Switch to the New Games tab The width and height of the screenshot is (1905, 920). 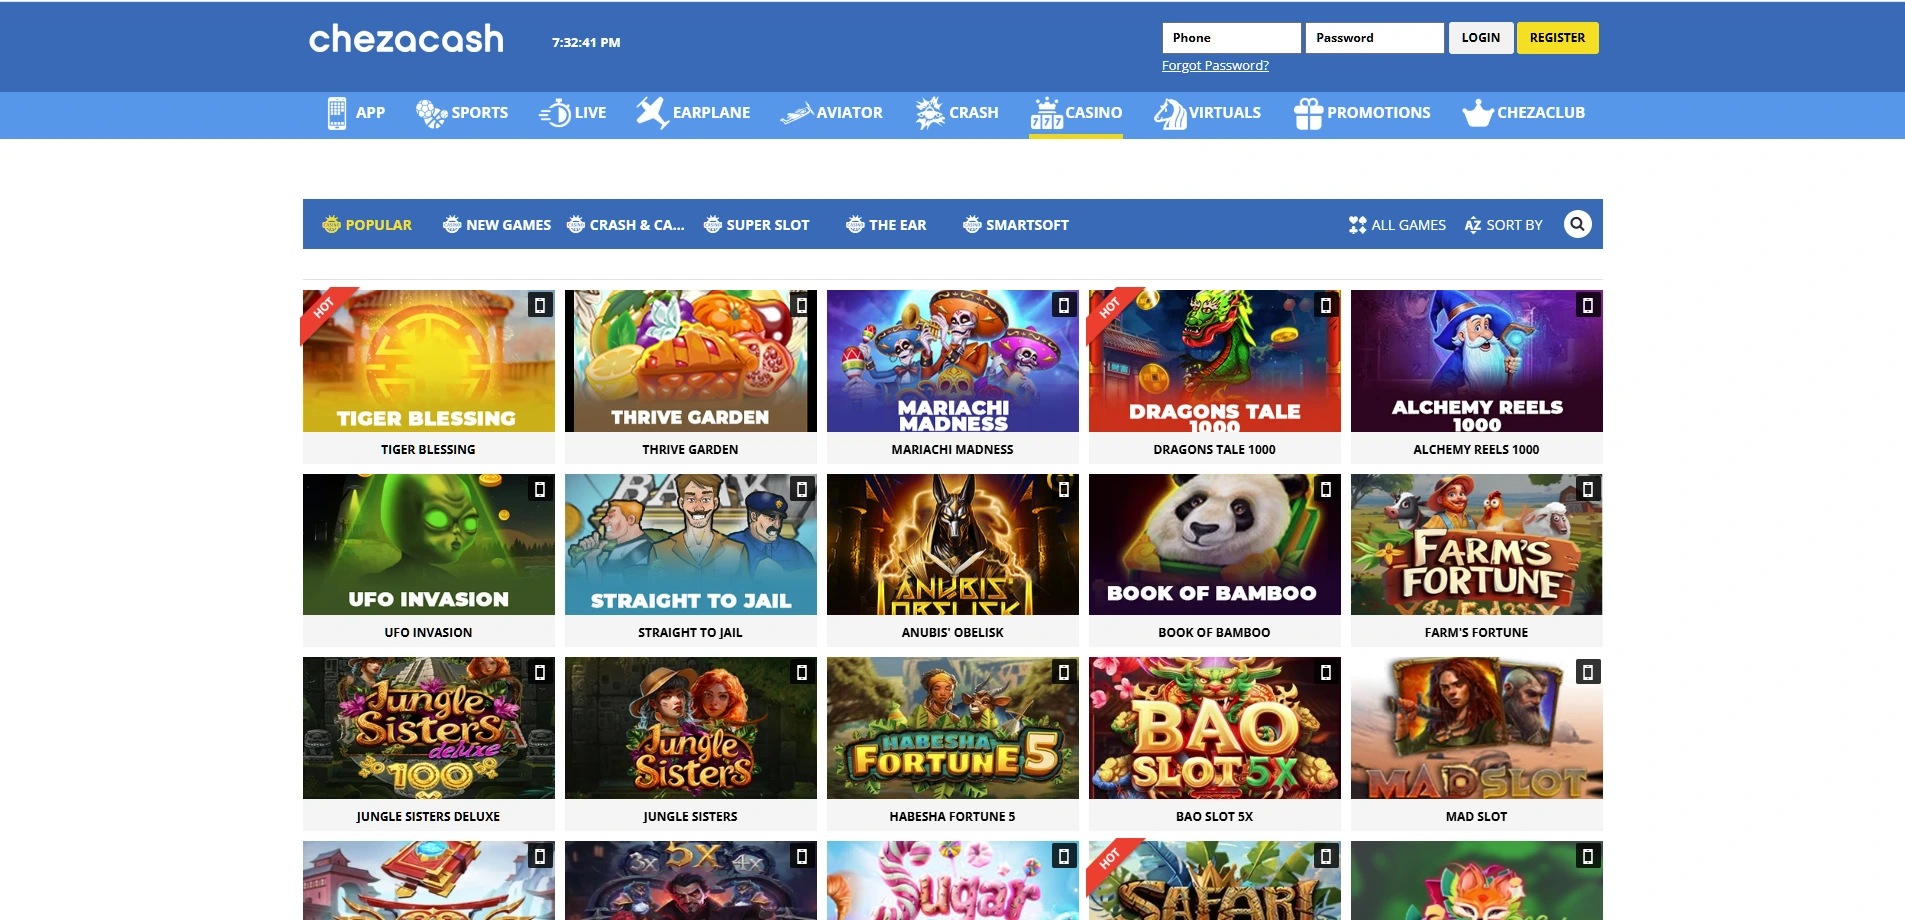coord(497,225)
